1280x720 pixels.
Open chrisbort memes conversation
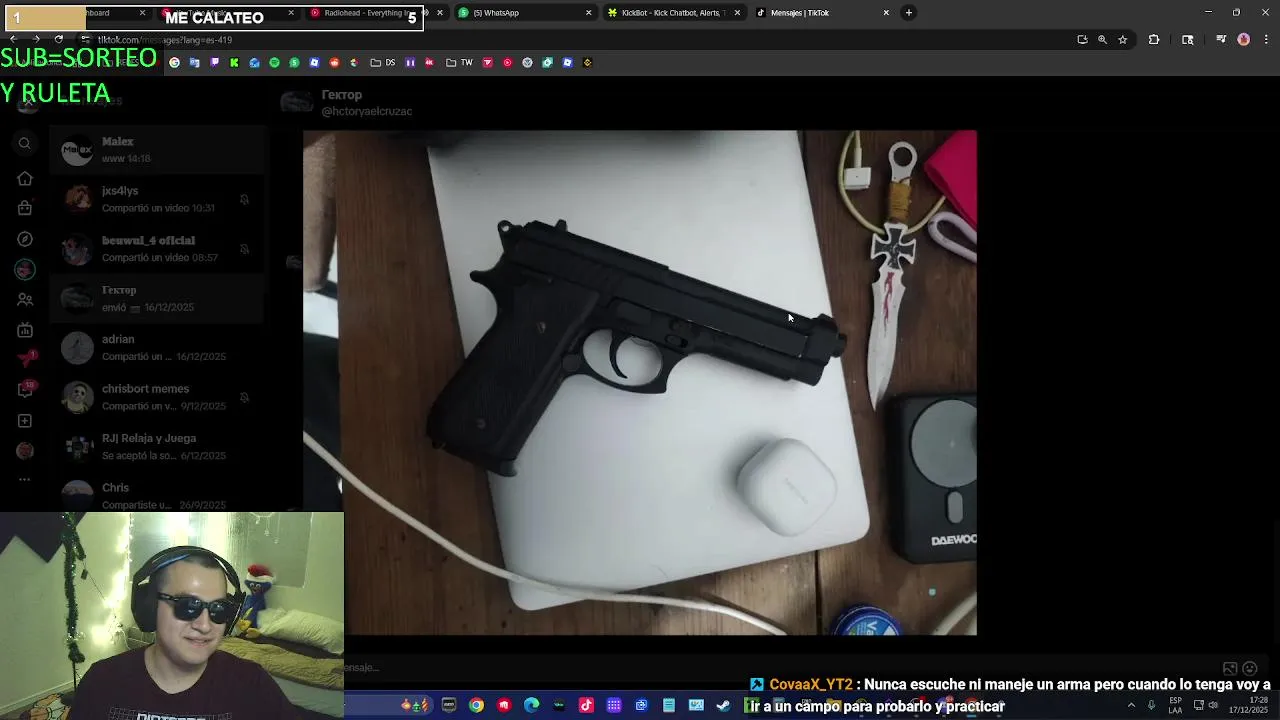point(157,398)
